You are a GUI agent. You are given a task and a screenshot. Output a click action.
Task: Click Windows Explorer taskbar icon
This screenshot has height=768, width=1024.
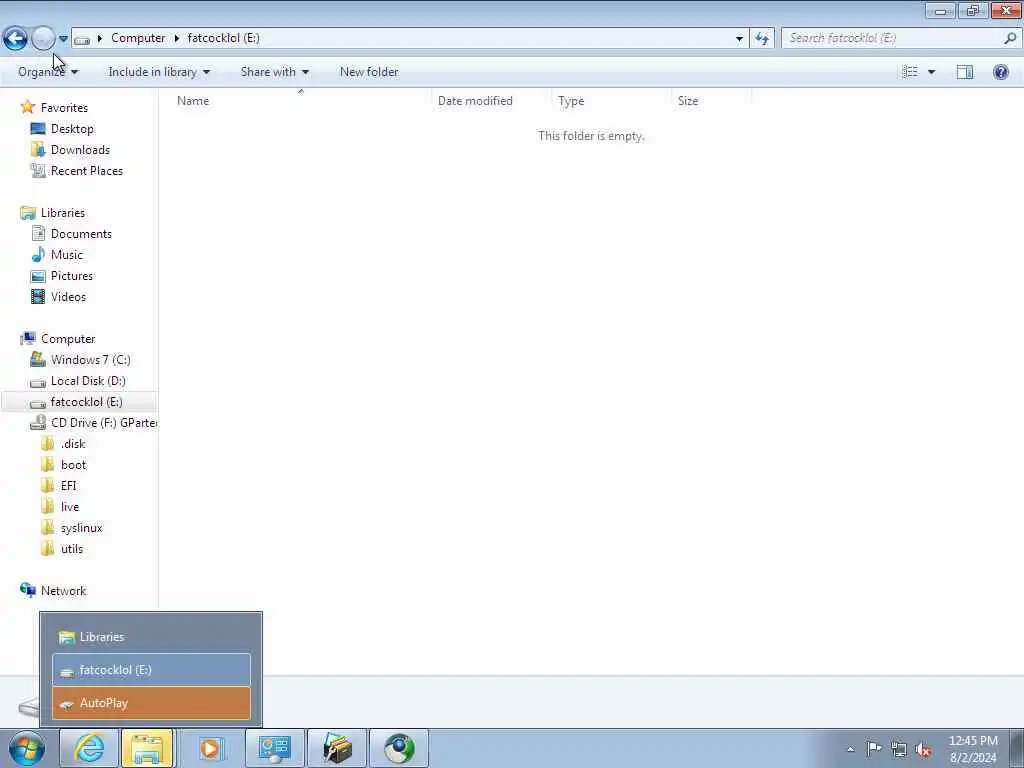tap(148, 748)
